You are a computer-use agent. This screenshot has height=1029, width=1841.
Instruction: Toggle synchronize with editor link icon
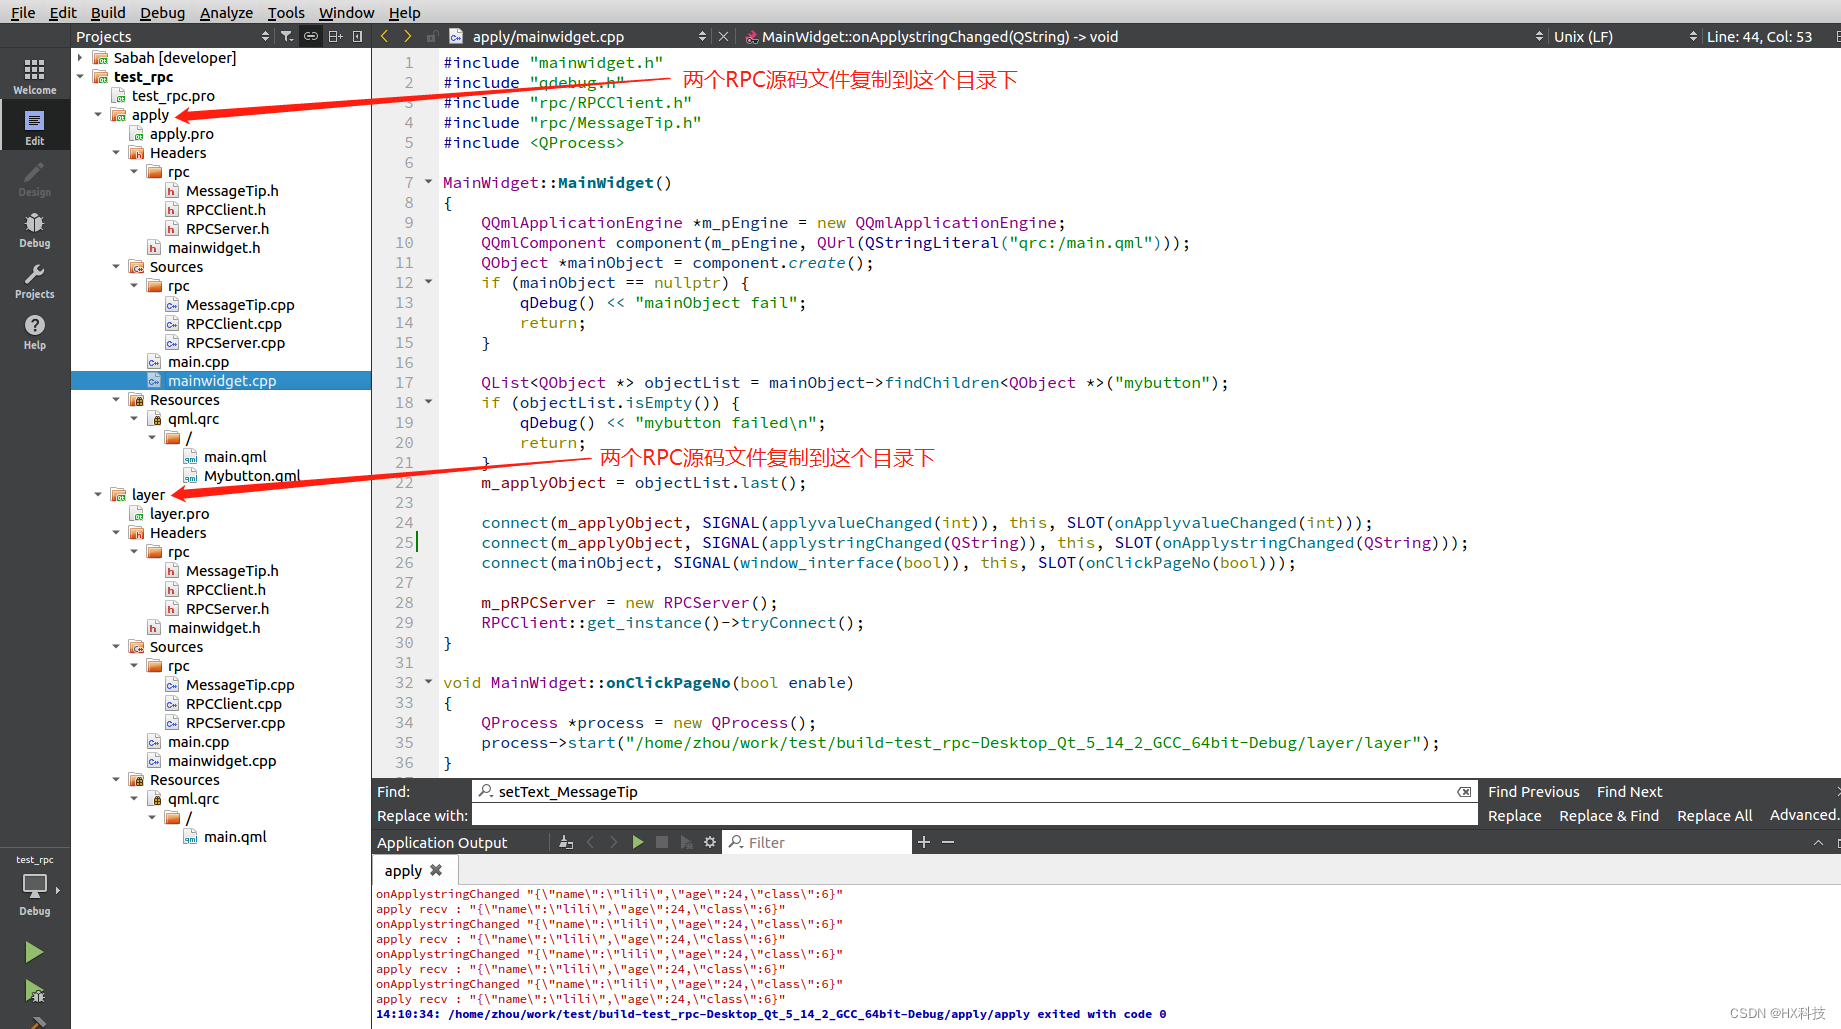[311, 36]
